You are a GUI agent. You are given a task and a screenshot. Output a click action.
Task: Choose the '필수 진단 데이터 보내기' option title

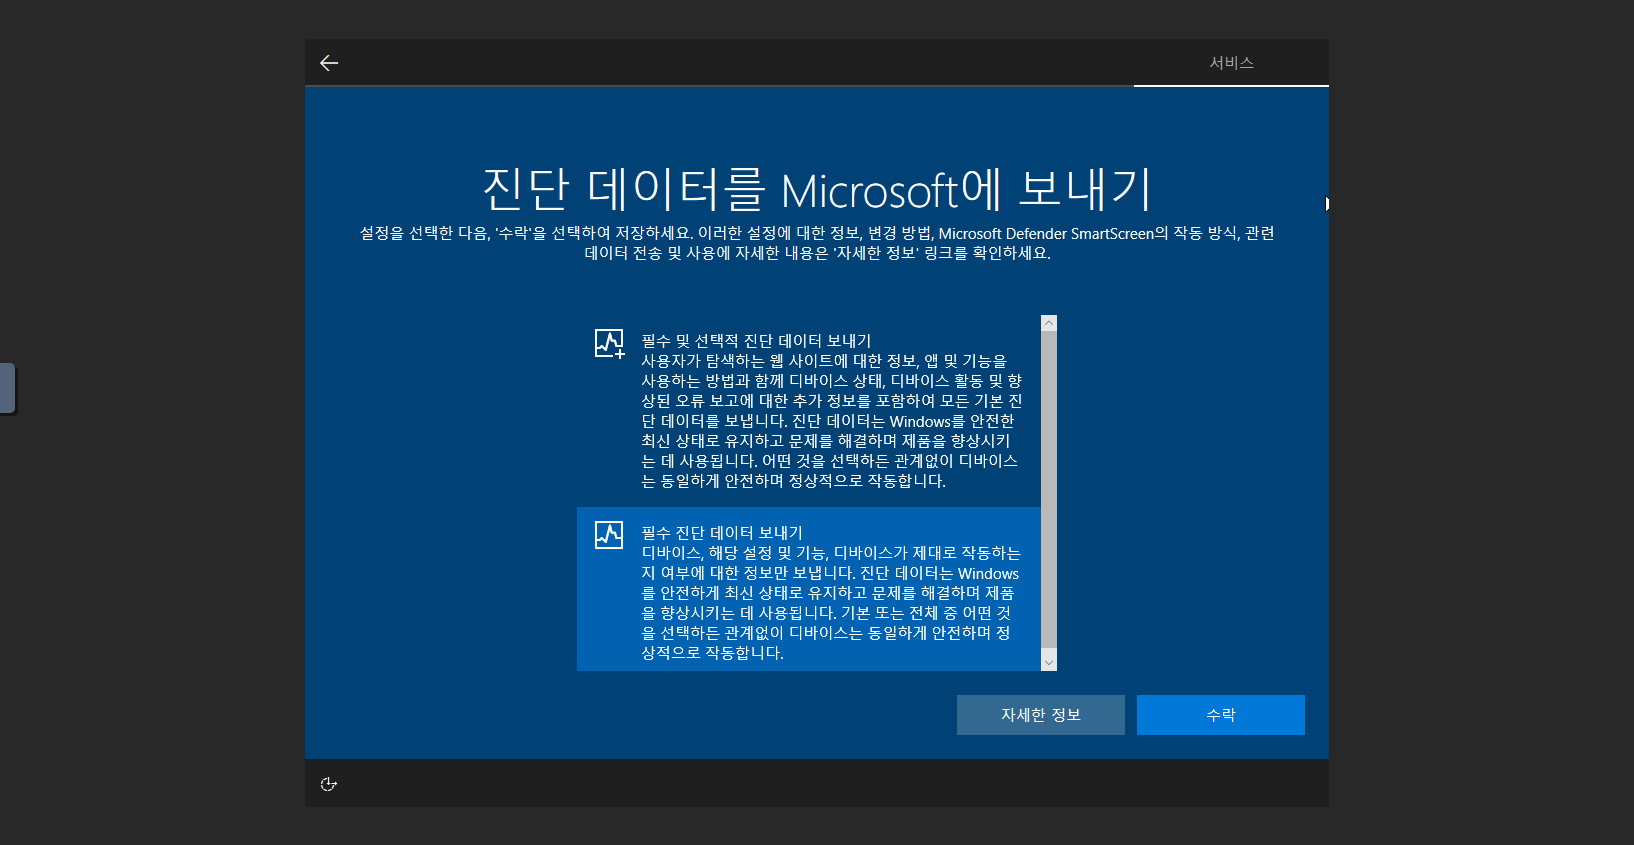(x=721, y=533)
